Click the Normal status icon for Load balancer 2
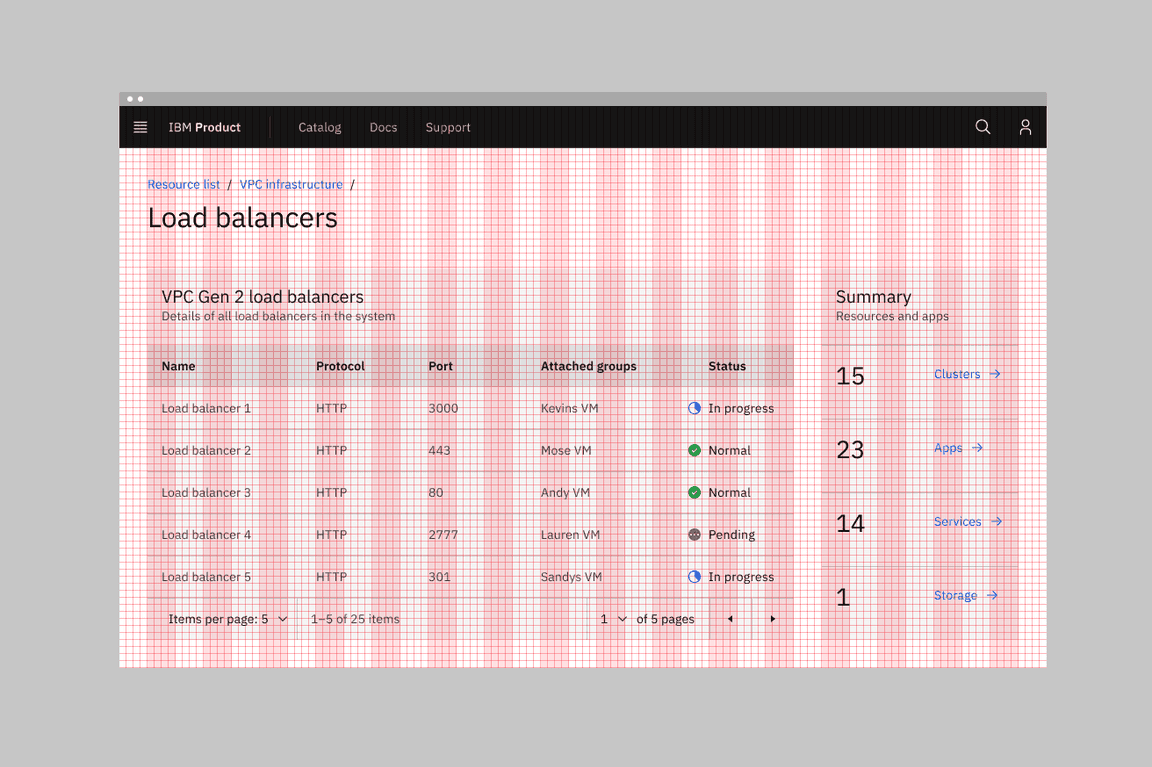The height and width of the screenshot is (767, 1152). 694,450
